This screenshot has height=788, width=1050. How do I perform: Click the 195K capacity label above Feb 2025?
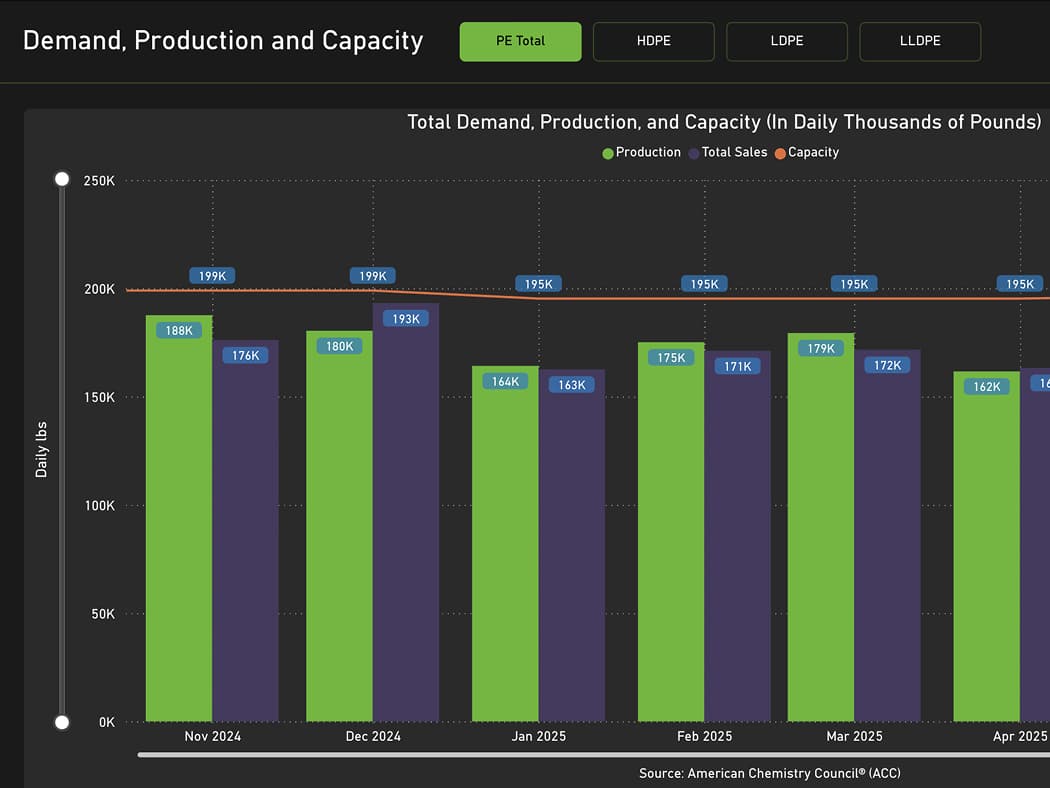(x=704, y=284)
